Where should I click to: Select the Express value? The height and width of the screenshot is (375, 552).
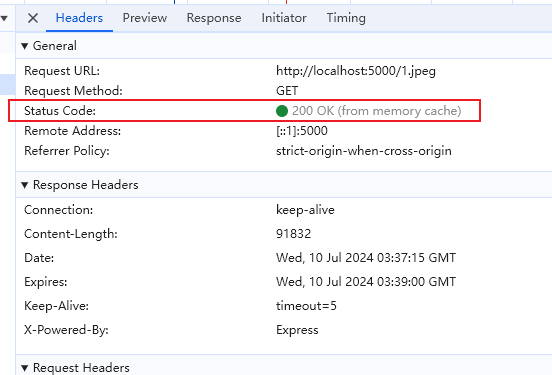click(297, 330)
